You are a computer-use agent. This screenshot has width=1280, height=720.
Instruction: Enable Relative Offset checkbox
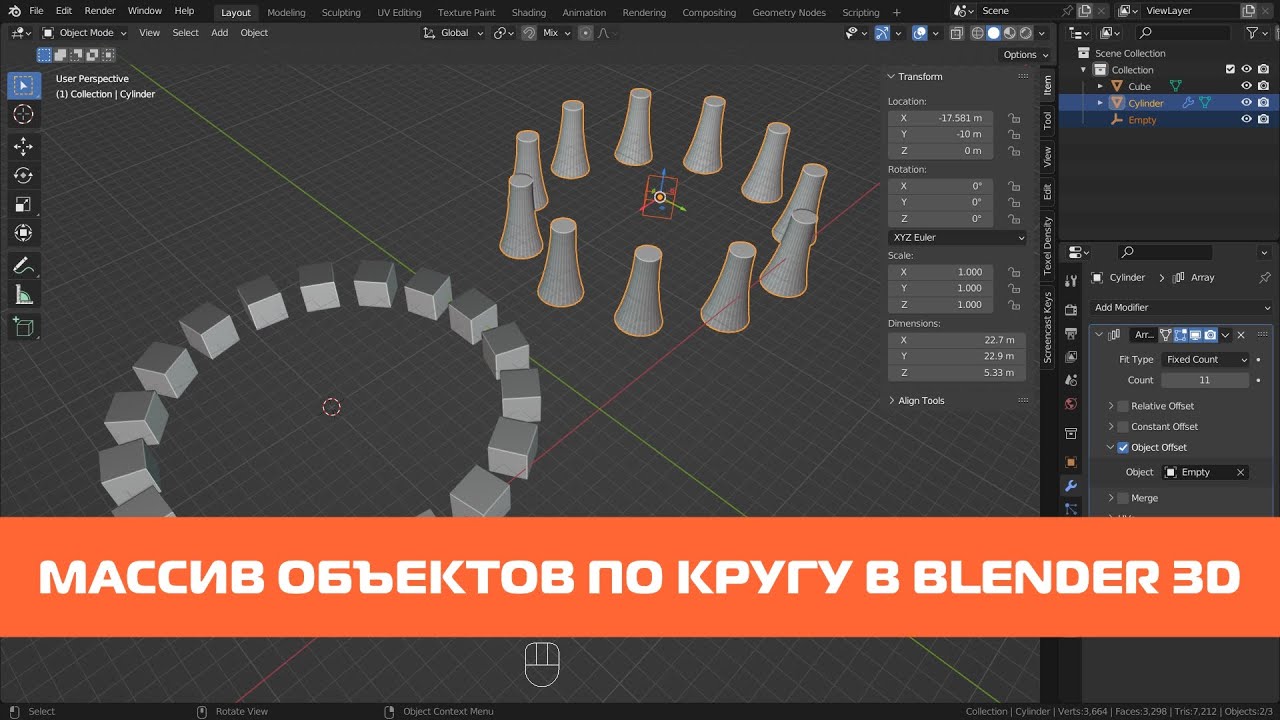(x=1123, y=406)
